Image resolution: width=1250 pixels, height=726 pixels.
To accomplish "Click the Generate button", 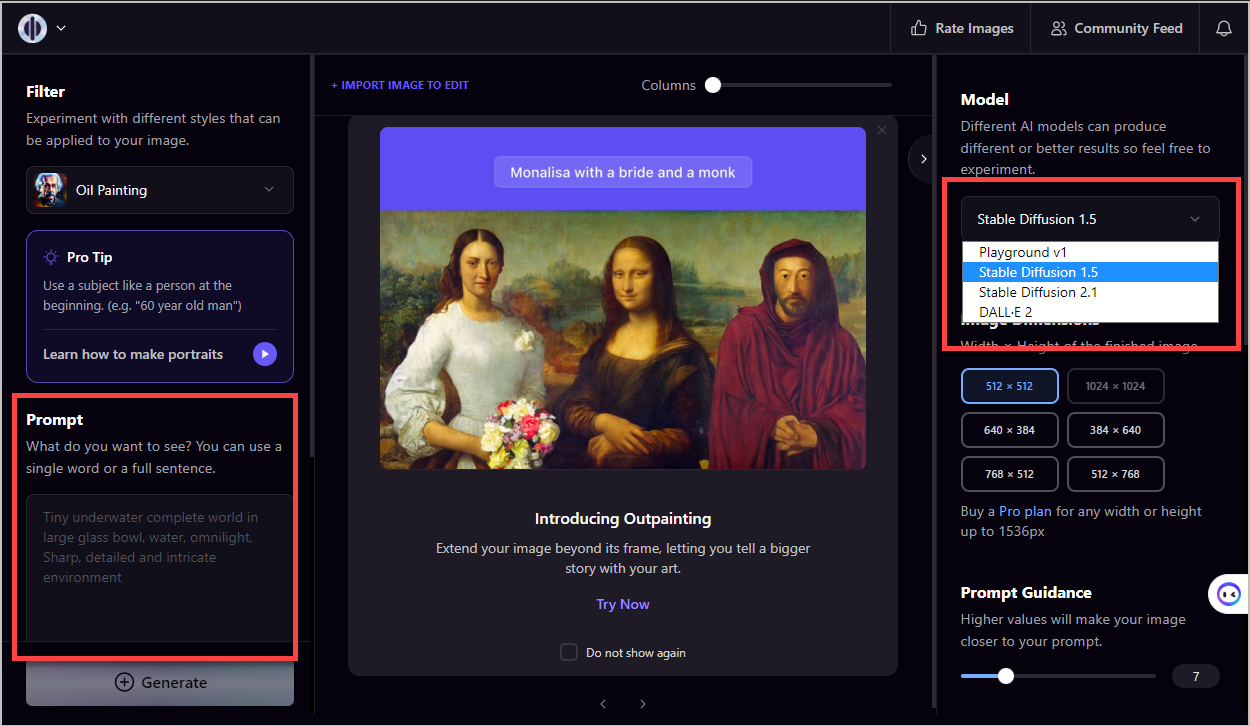I will coord(160,682).
